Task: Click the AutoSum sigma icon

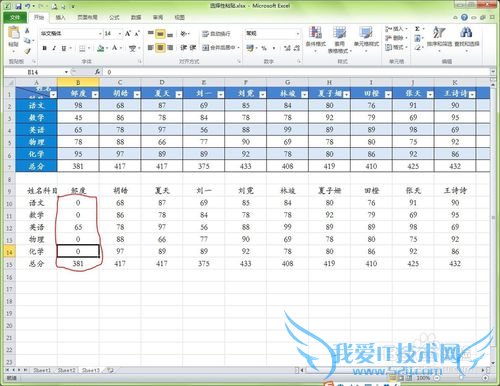Action: click(x=417, y=29)
